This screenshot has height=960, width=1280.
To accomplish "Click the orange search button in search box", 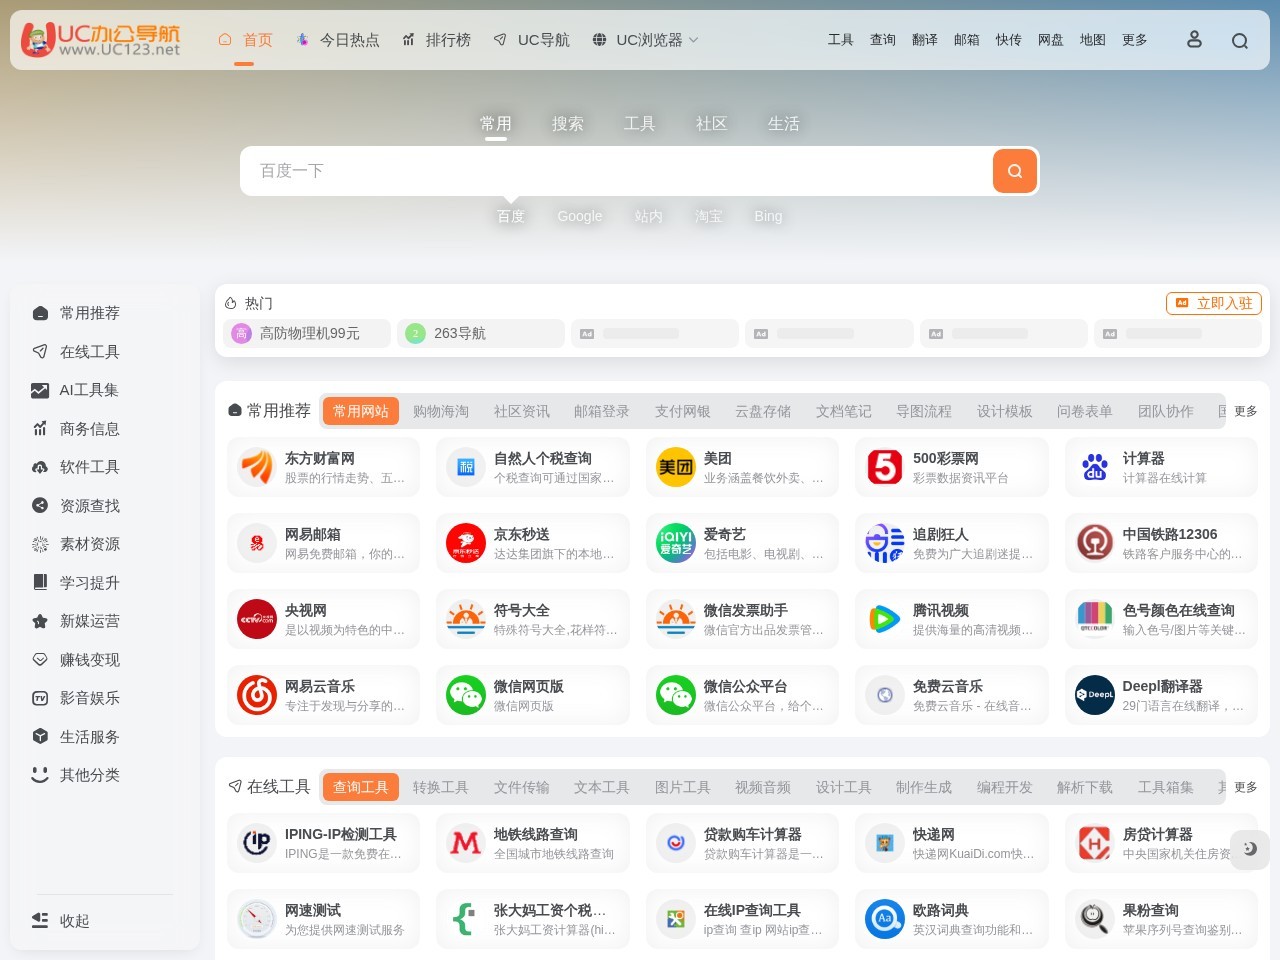I will click(x=1014, y=171).
